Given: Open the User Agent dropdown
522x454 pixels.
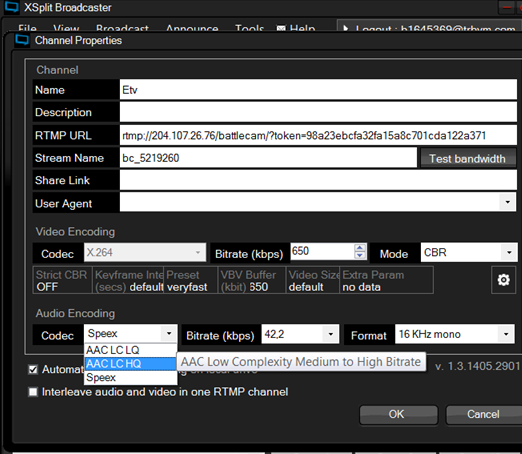Looking at the screenshot, I should pyautogui.click(x=507, y=202).
